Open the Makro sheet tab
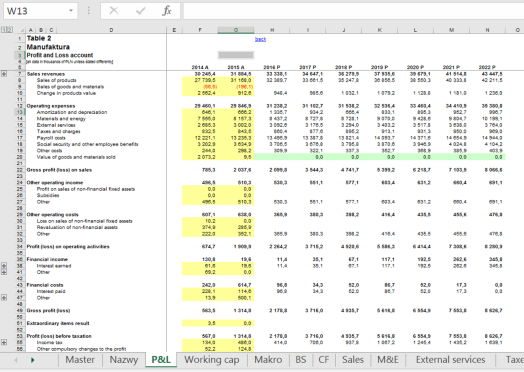This screenshot has height=372, width=524. (x=268, y=360)
